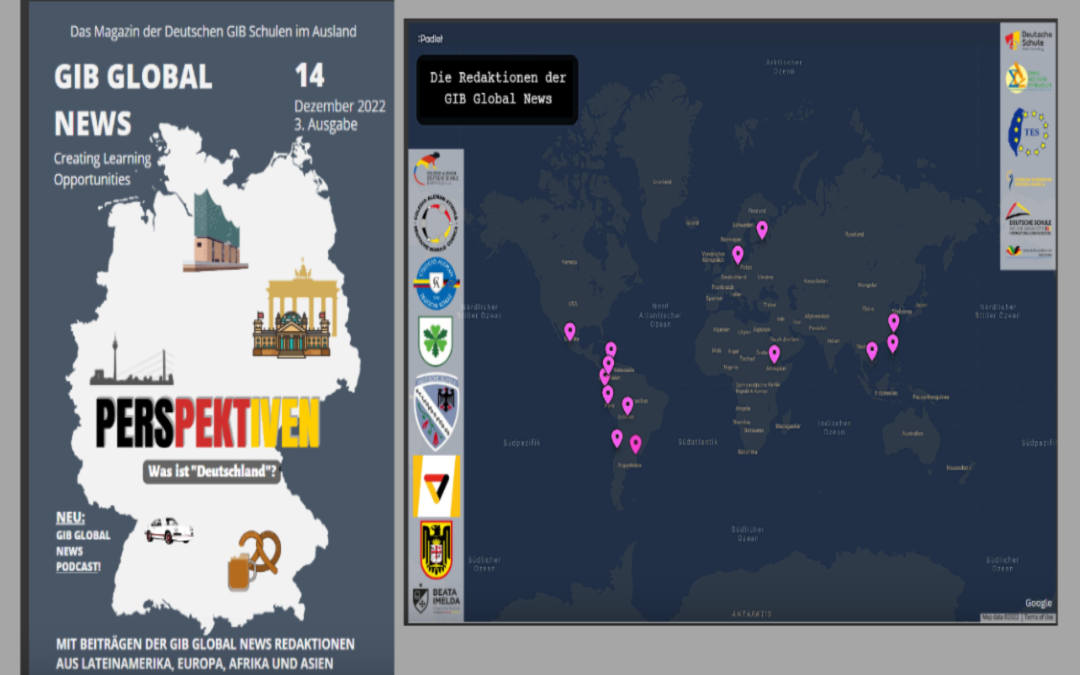Click the pretzel and beer illustration
The height and width of the screenshot is (675, 1080).
[254, 560]
